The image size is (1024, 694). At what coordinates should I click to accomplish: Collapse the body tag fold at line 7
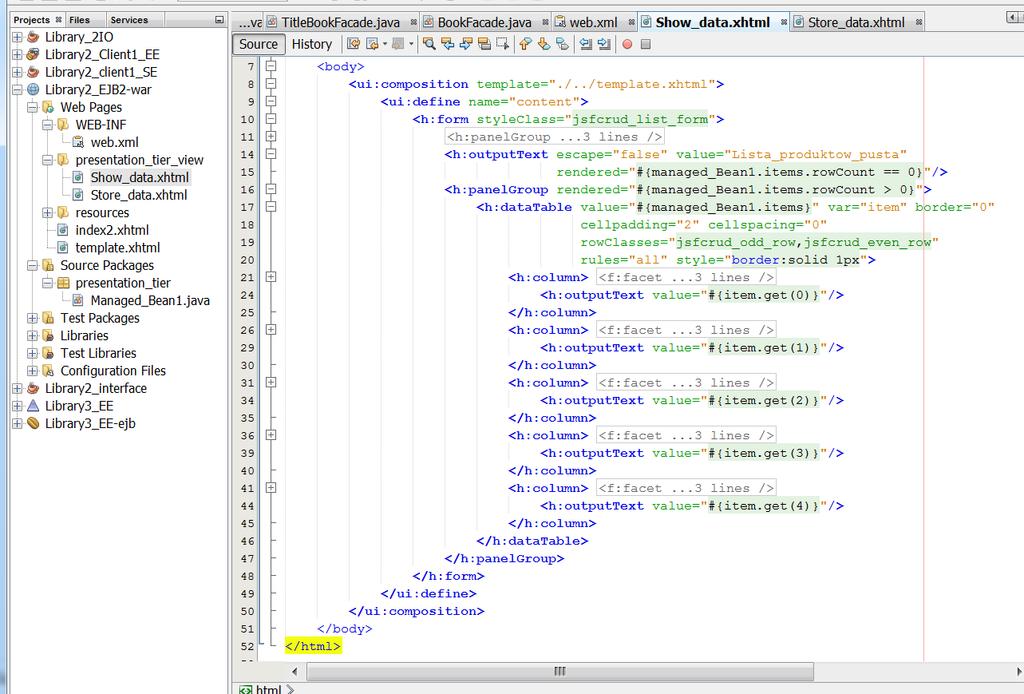pos(271,66)
